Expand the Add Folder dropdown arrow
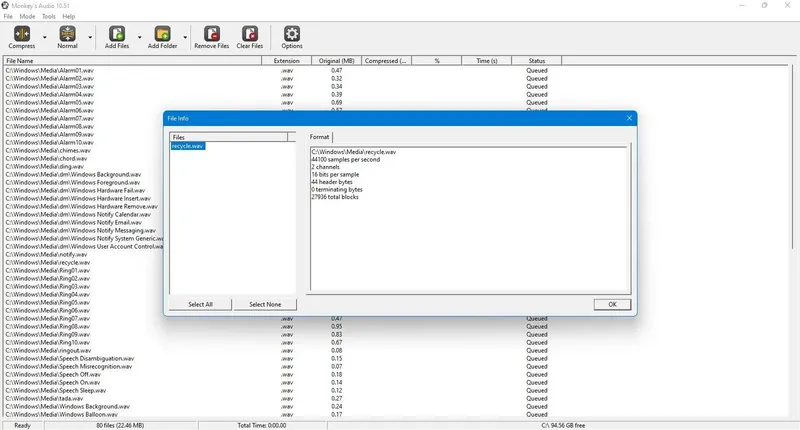 [185, 37]
